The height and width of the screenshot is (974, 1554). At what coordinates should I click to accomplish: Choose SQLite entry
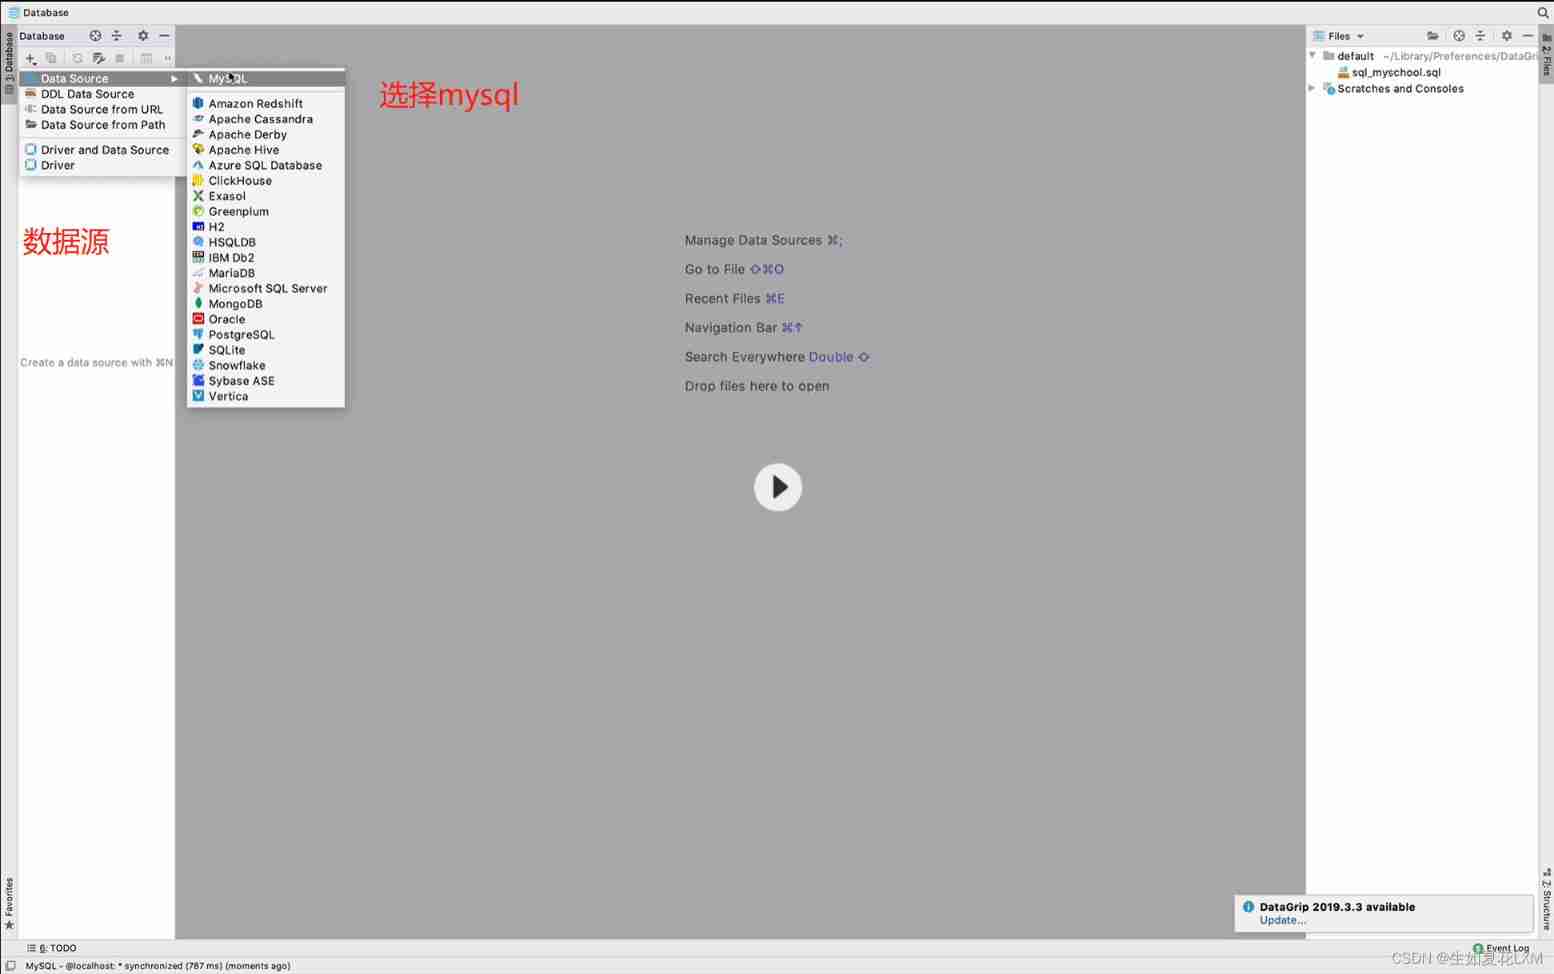[266, 350]
